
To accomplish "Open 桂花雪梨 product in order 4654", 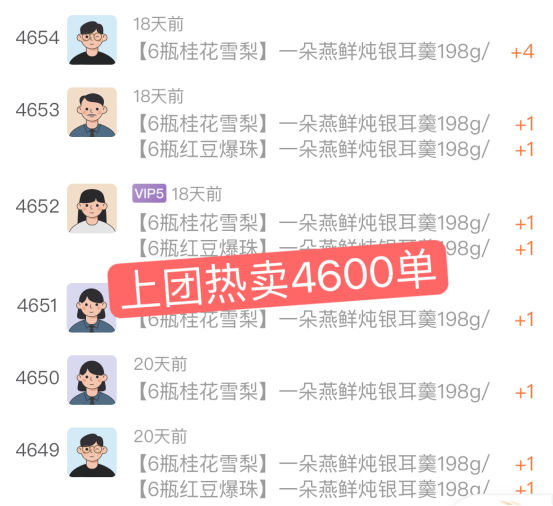I will (x=313, y=52).
